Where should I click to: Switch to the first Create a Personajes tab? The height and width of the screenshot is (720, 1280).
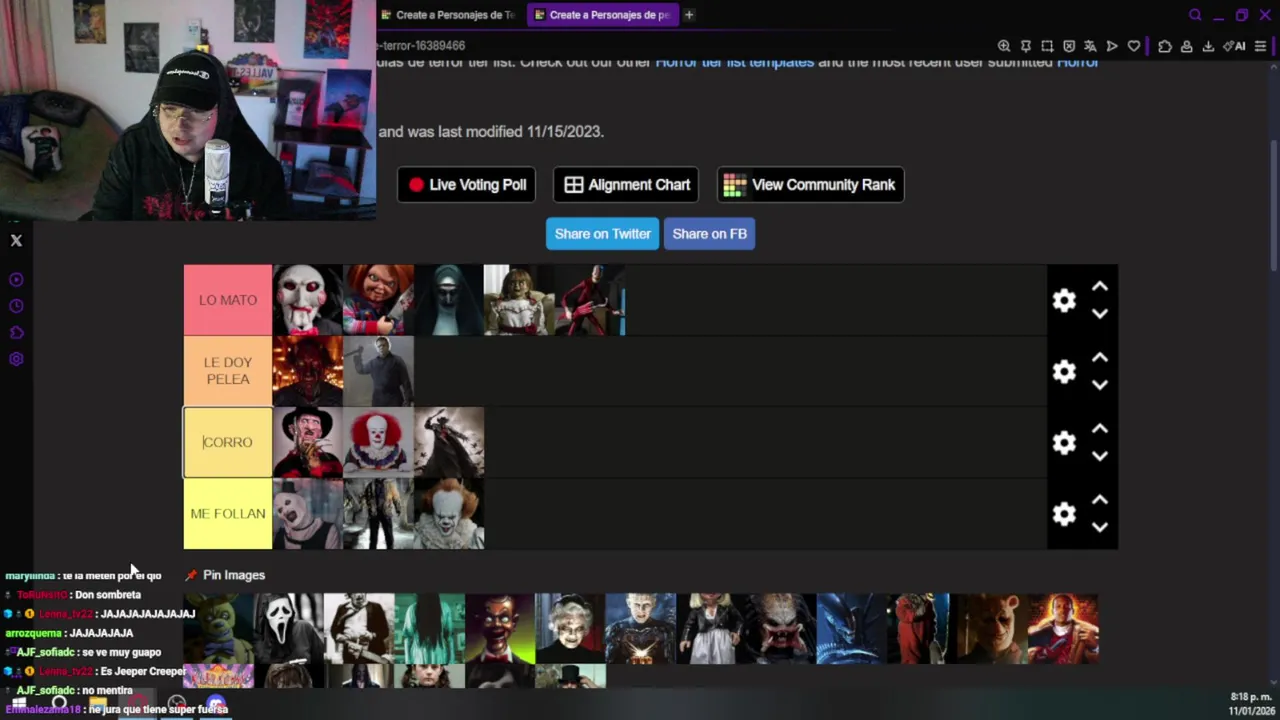pos(447,15)
